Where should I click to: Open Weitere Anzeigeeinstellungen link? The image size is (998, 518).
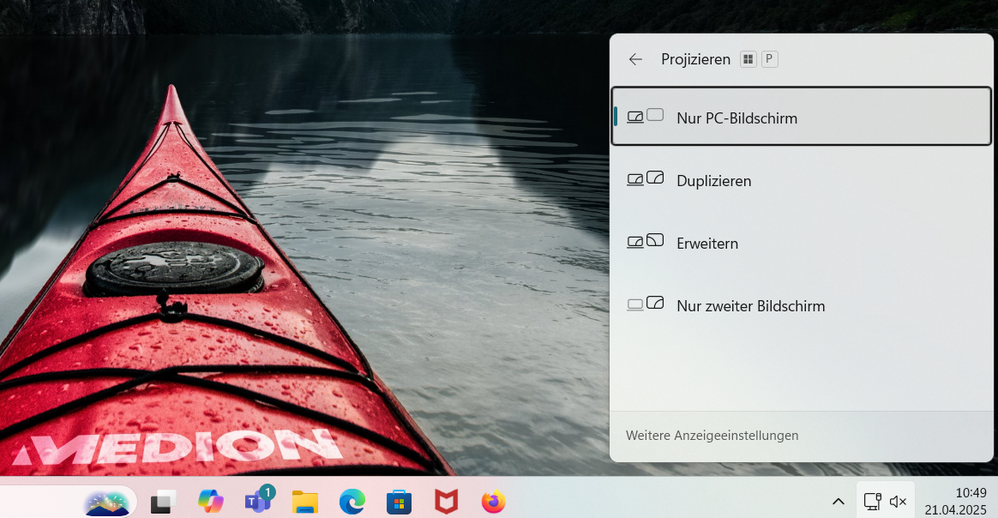712,436
